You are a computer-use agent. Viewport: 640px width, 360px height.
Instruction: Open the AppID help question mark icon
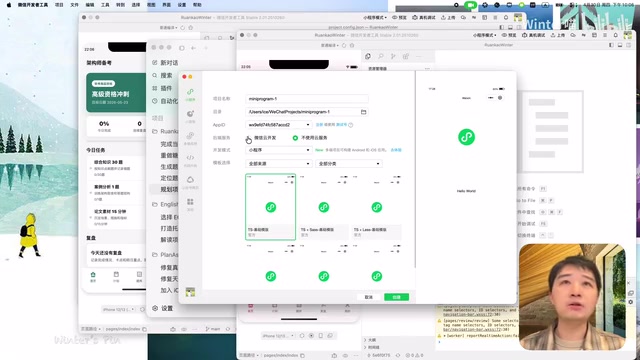point(351,125)
